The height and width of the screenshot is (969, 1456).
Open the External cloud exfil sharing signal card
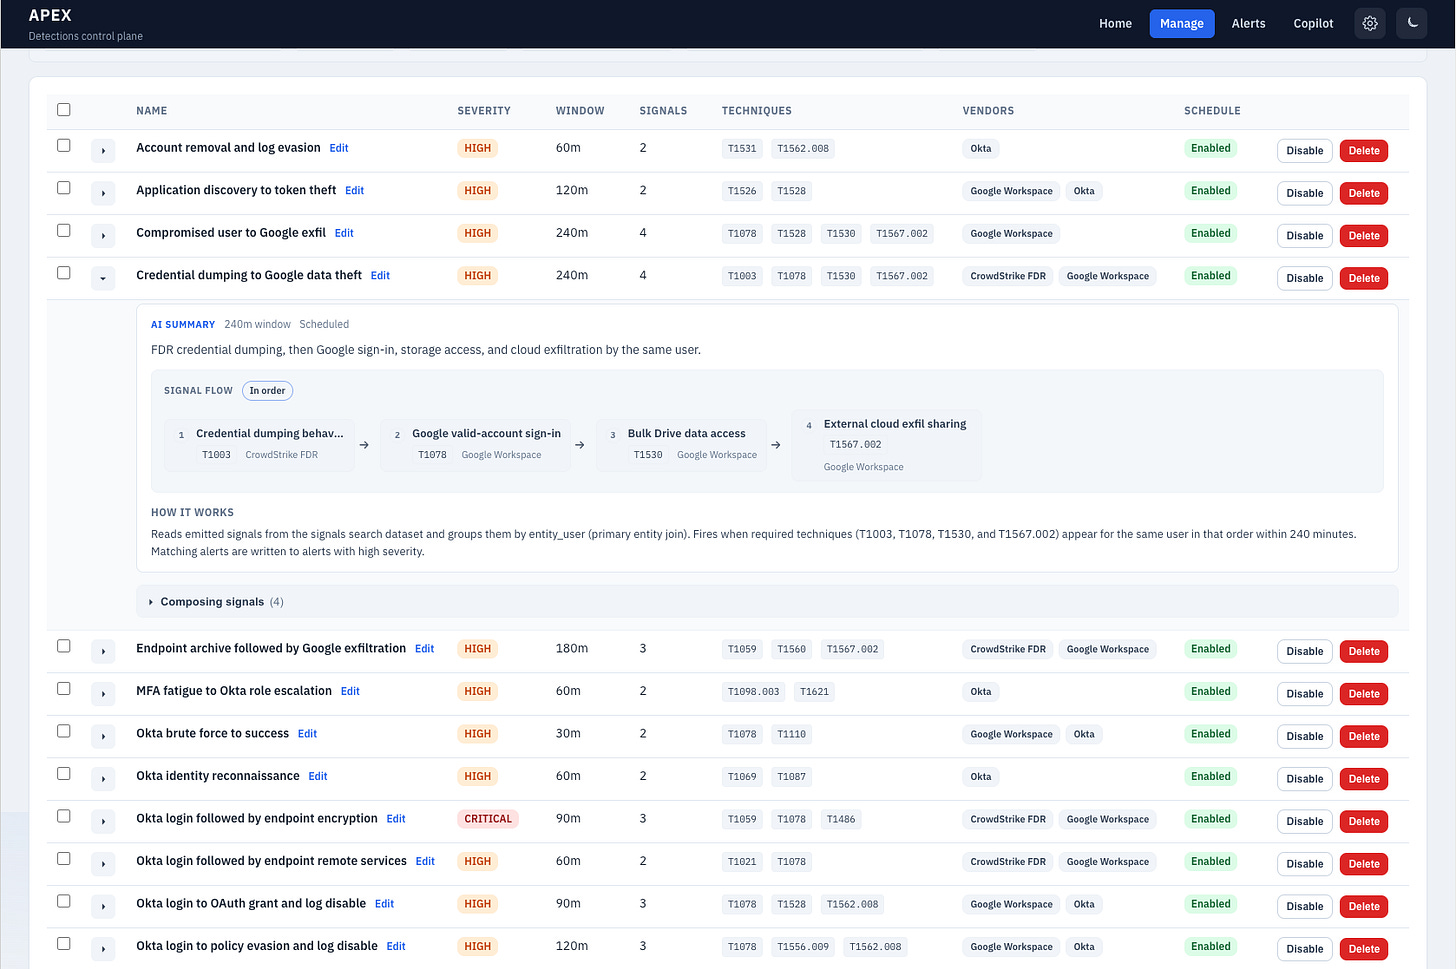[886, 445]
